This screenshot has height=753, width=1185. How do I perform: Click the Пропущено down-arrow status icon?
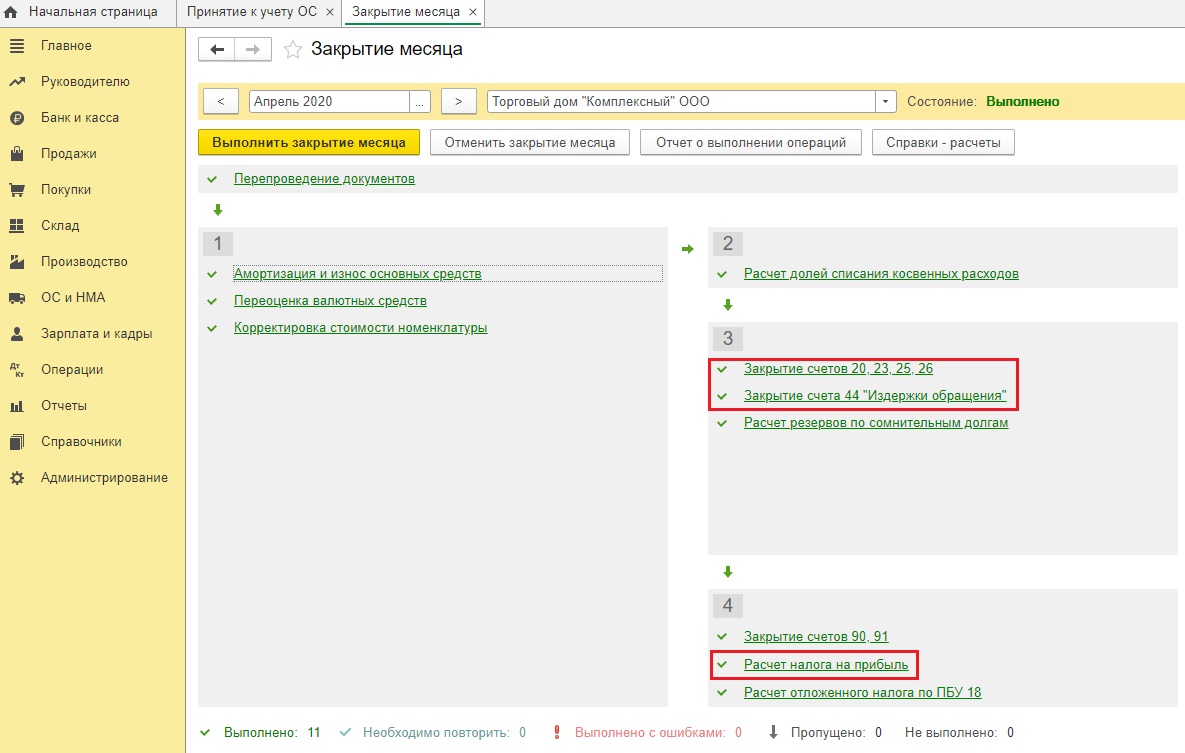coord(773,732)
